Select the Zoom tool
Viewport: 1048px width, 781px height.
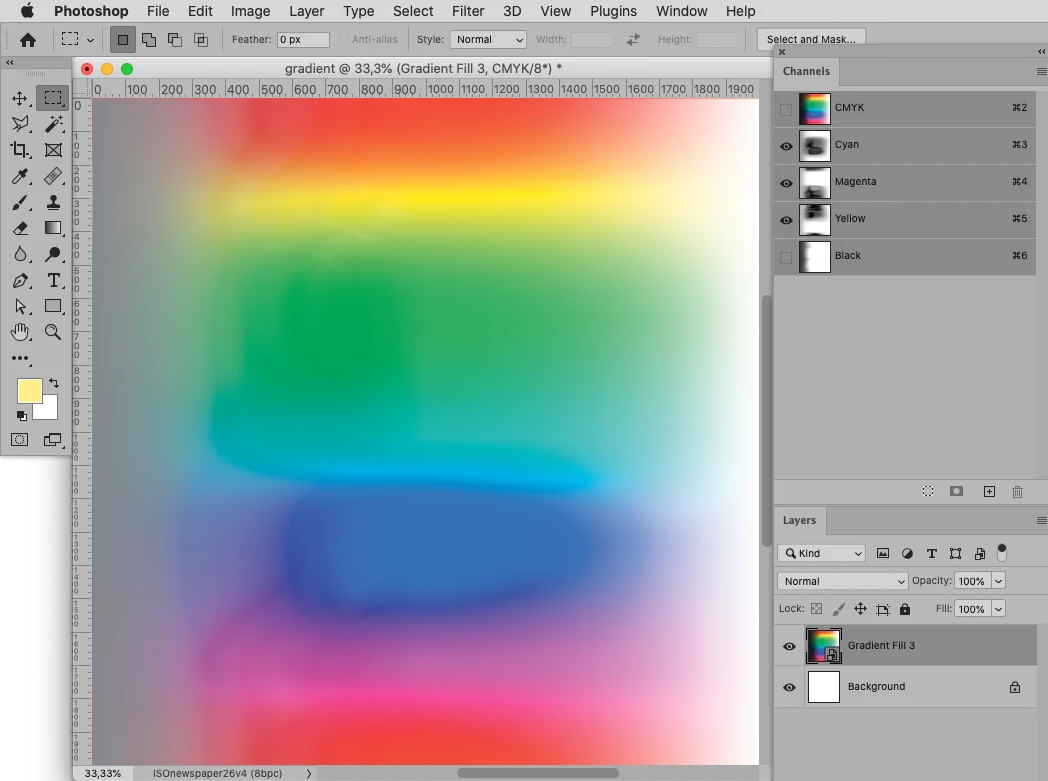point(53,332)
